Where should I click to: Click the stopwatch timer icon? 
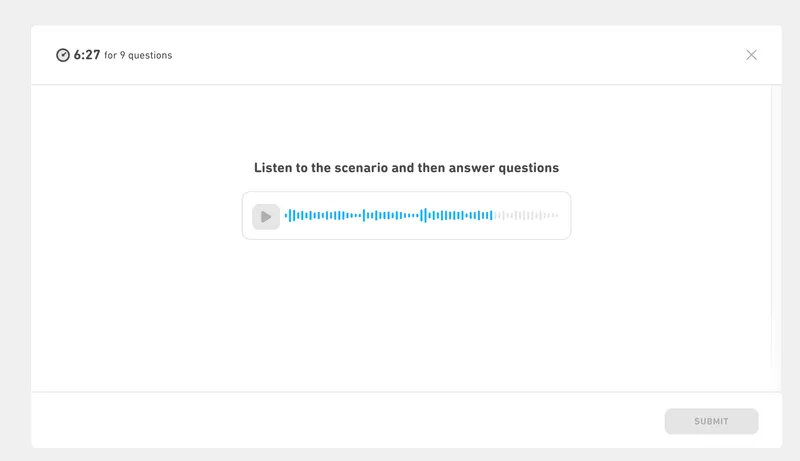[63, 55]
